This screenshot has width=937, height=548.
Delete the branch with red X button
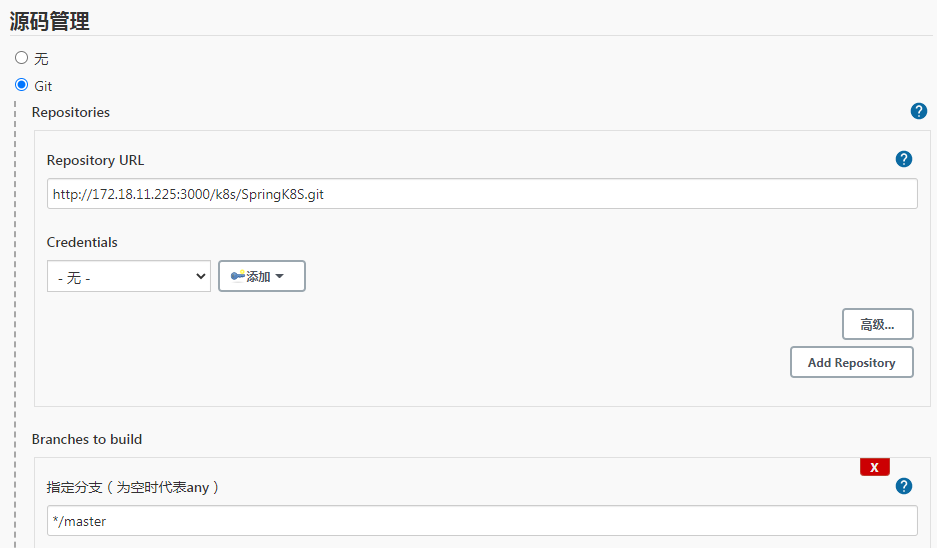pos(874,467)
